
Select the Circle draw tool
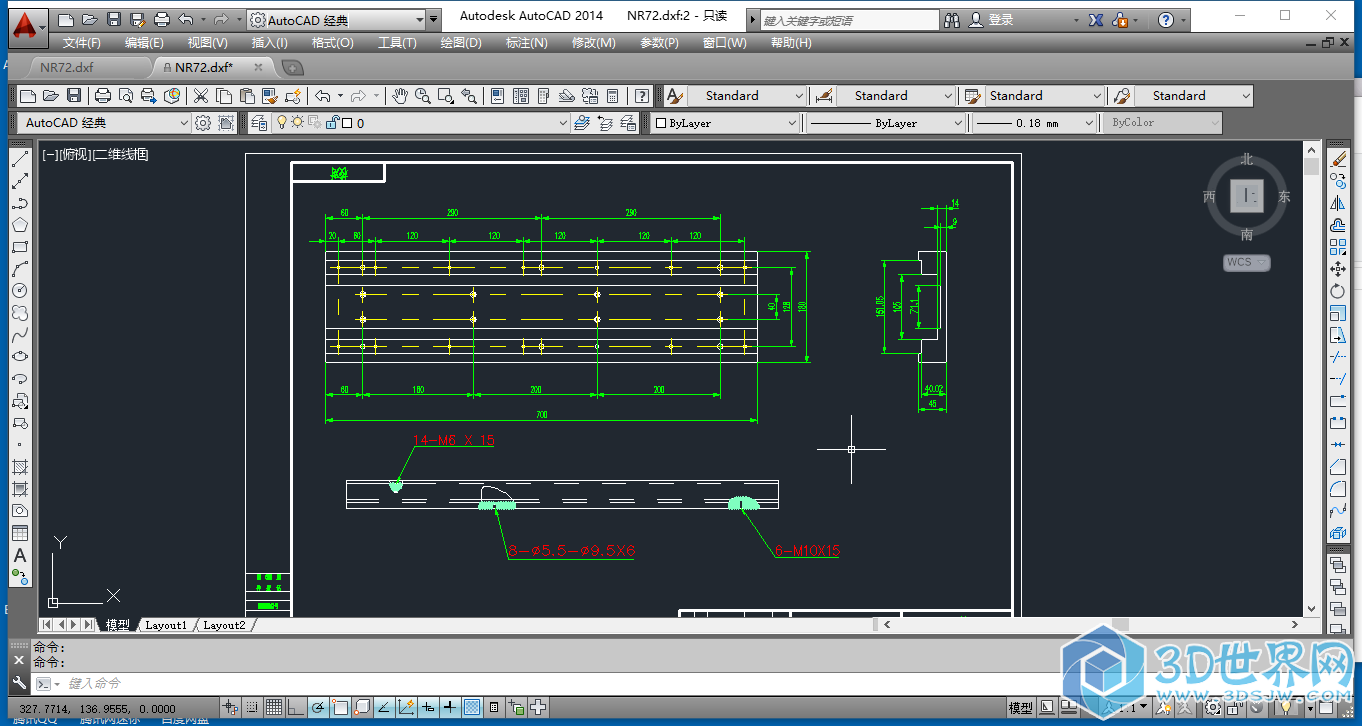(x=19, y=291)
